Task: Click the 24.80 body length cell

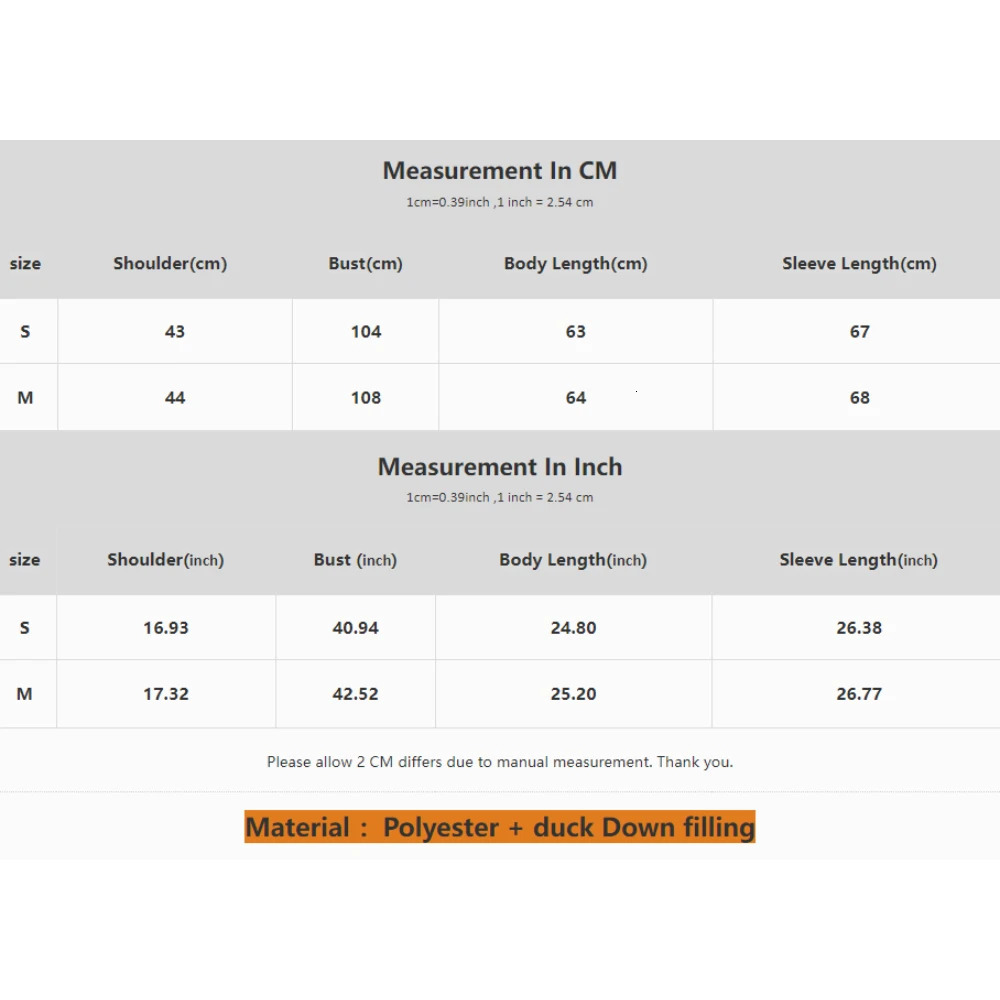Action: pyautogui.click(x=573, y=628)
